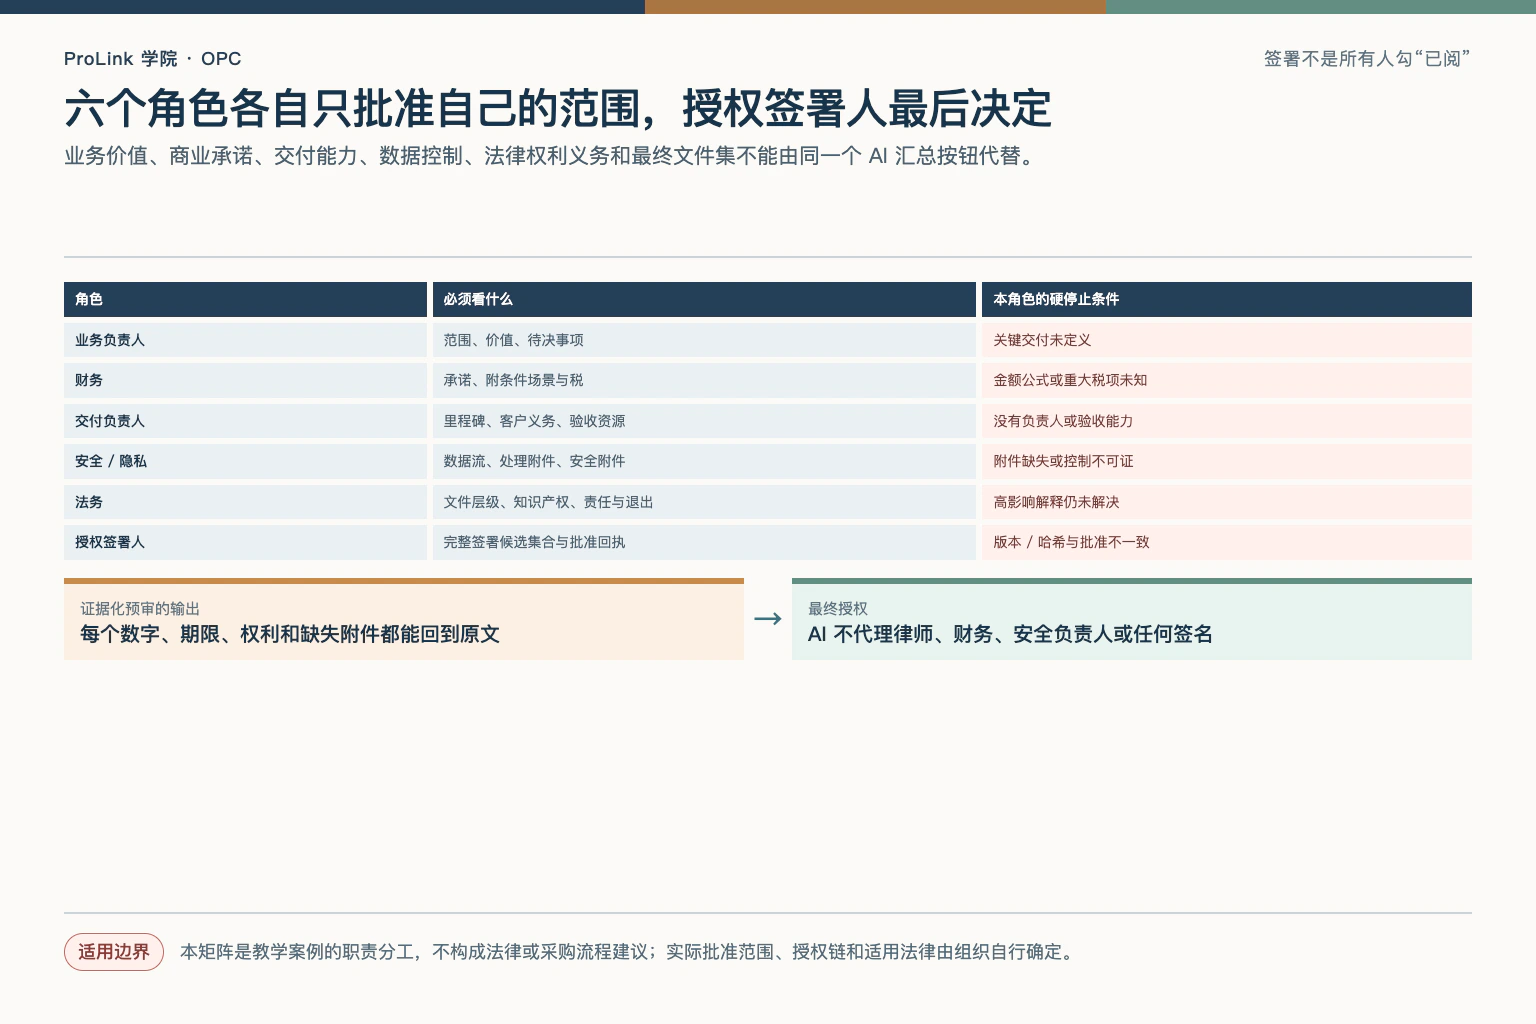Click the '角色' column header
The image size is (1536, 1024).
(x=245, y=299)
